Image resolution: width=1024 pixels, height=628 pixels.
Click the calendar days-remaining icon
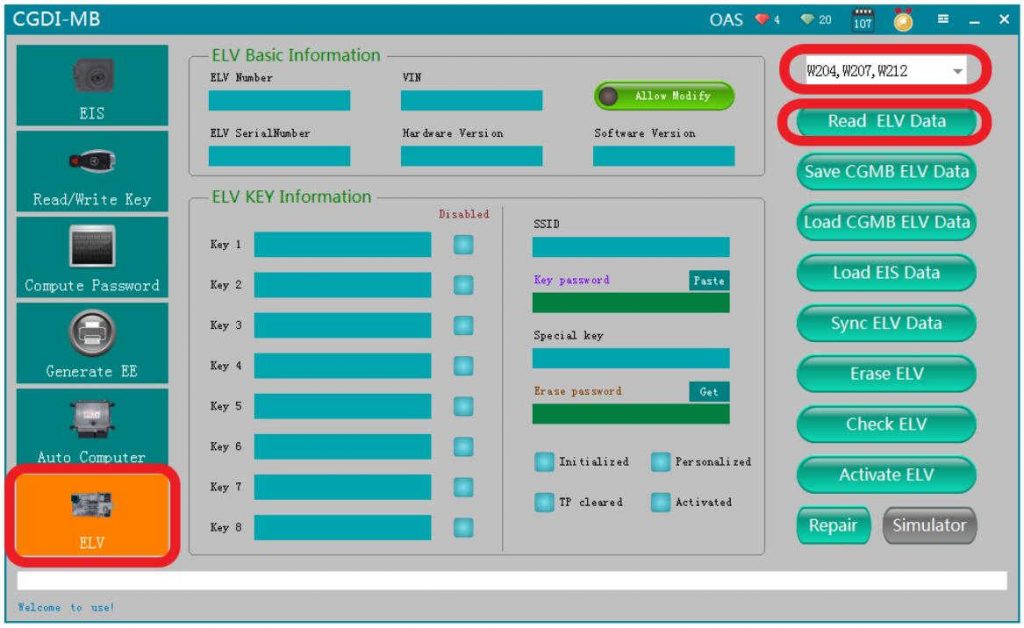point(863,20)
